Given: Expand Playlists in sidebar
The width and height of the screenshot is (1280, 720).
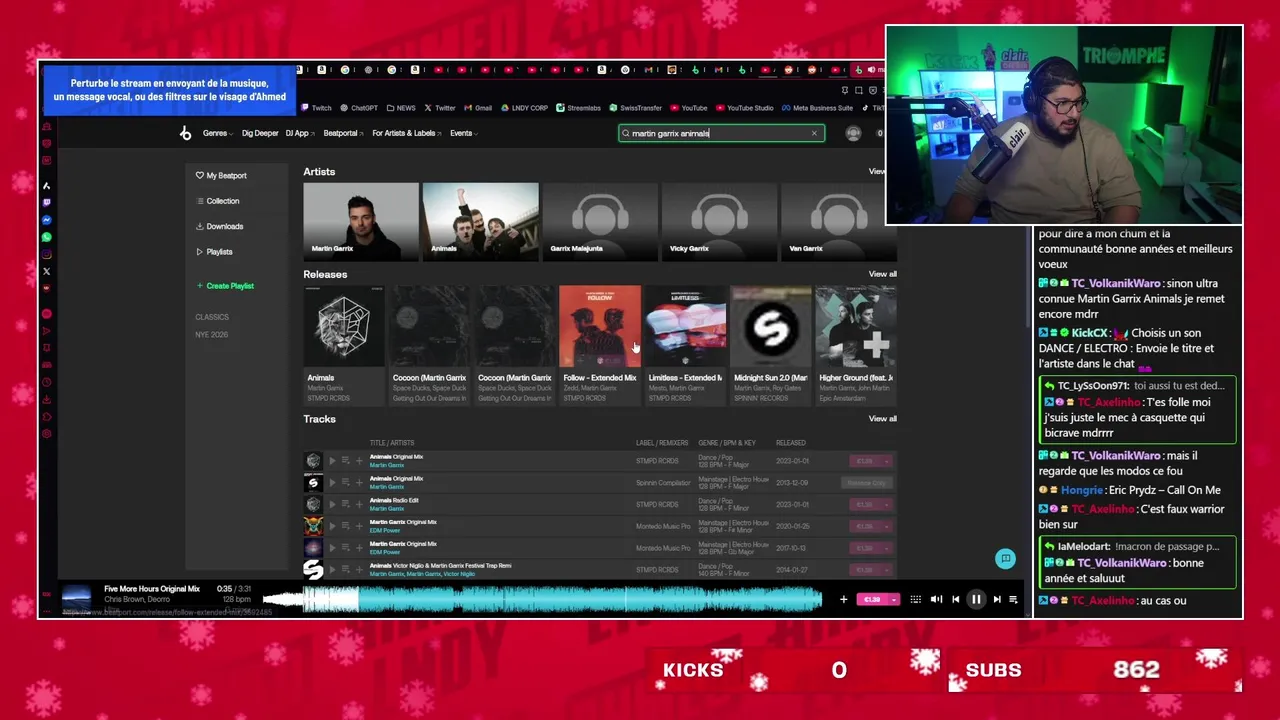Looking at the screenshot, I should click(x=214, y=252).
